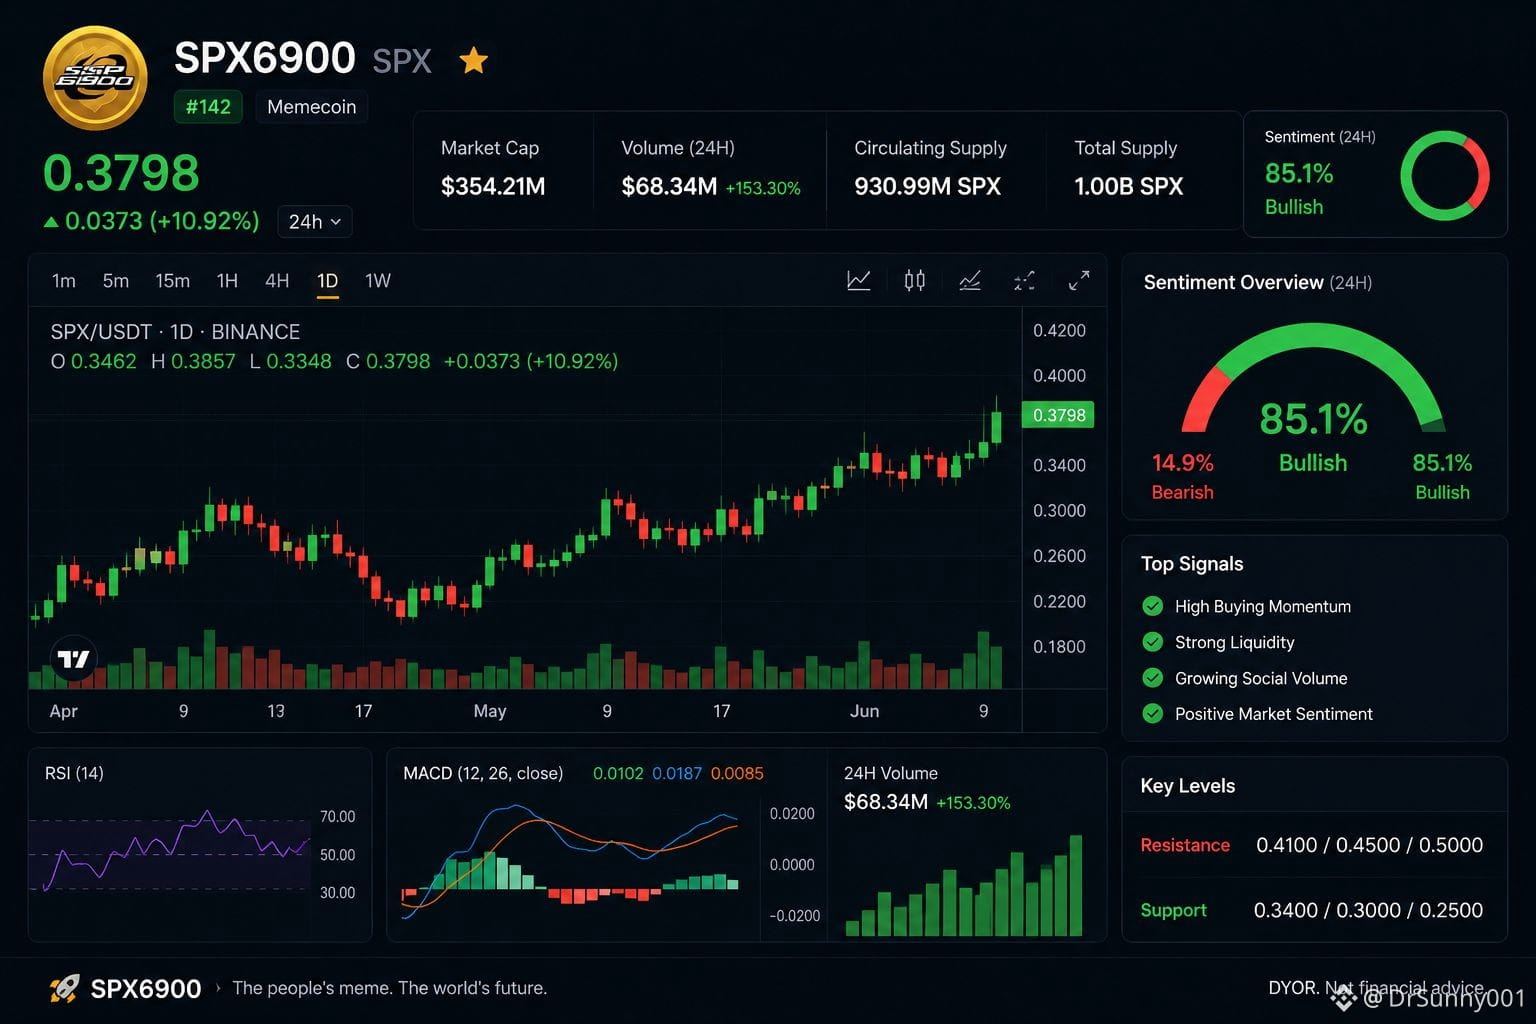Toggle the favorite star next to SPX
Viewport: 1536px width, 1024px height.
(473, 61)
